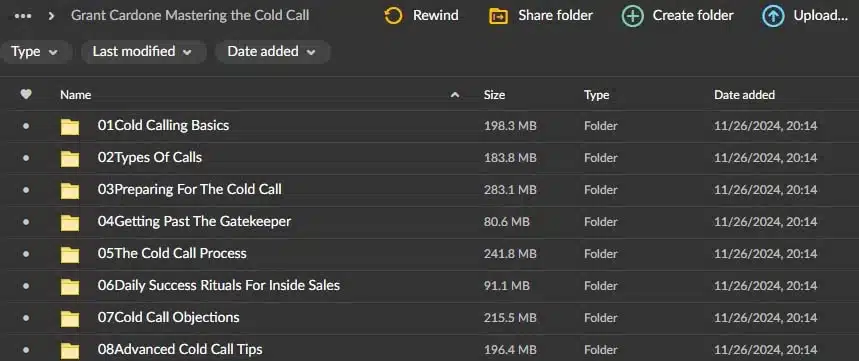Click folder icon of 03Preparing For The Cold Call
The width and height of the screenshot is (859, 361).
tap(70, 191)
